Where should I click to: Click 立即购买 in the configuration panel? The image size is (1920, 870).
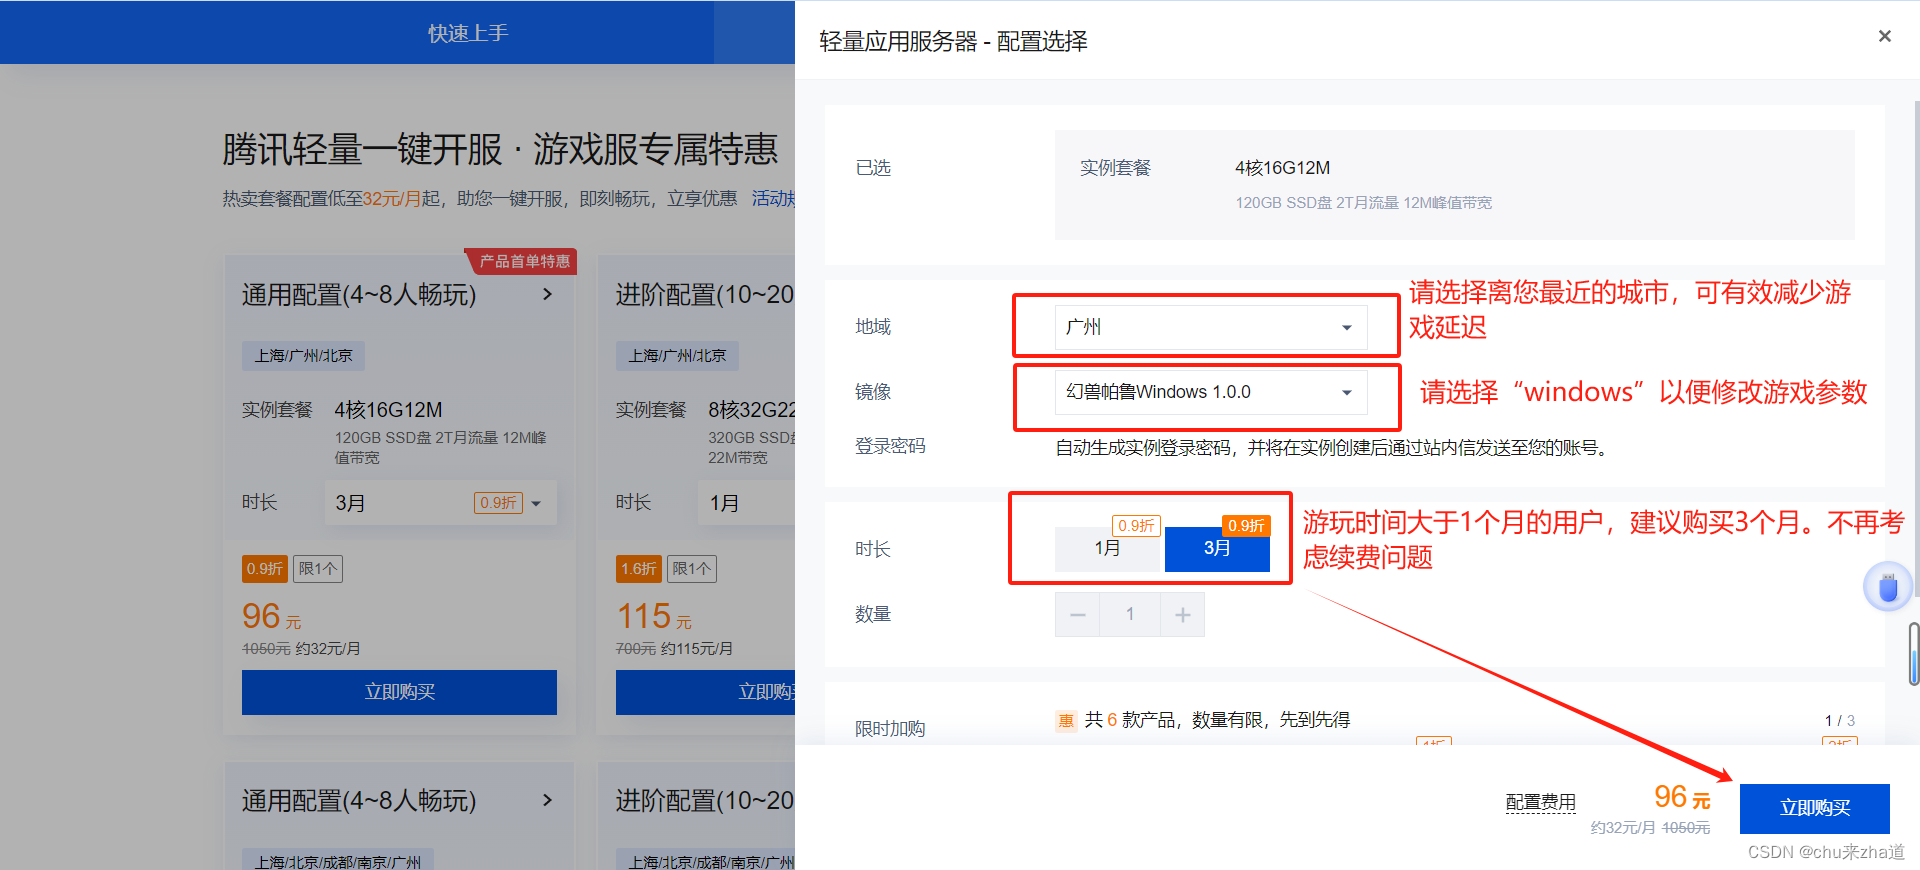[x=1814, y=808]
